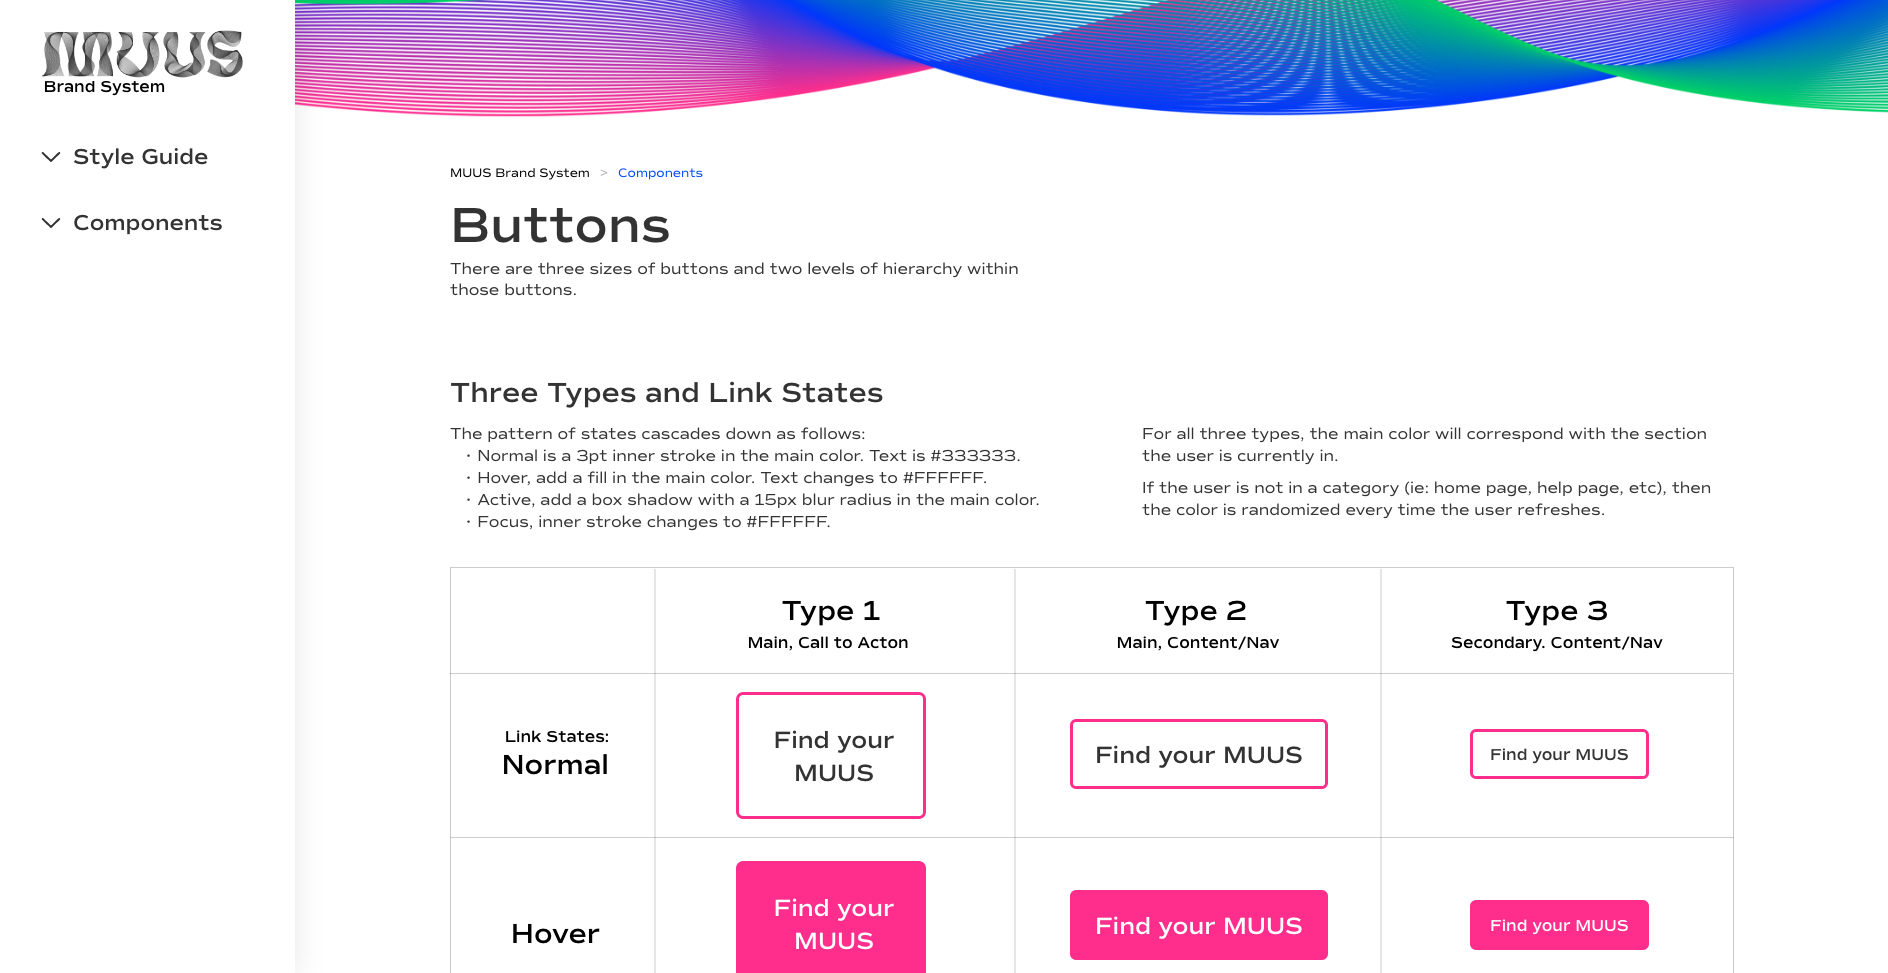Go to the Components breadcrumb link
1888x973 pixels.
[x=660, y=173]
